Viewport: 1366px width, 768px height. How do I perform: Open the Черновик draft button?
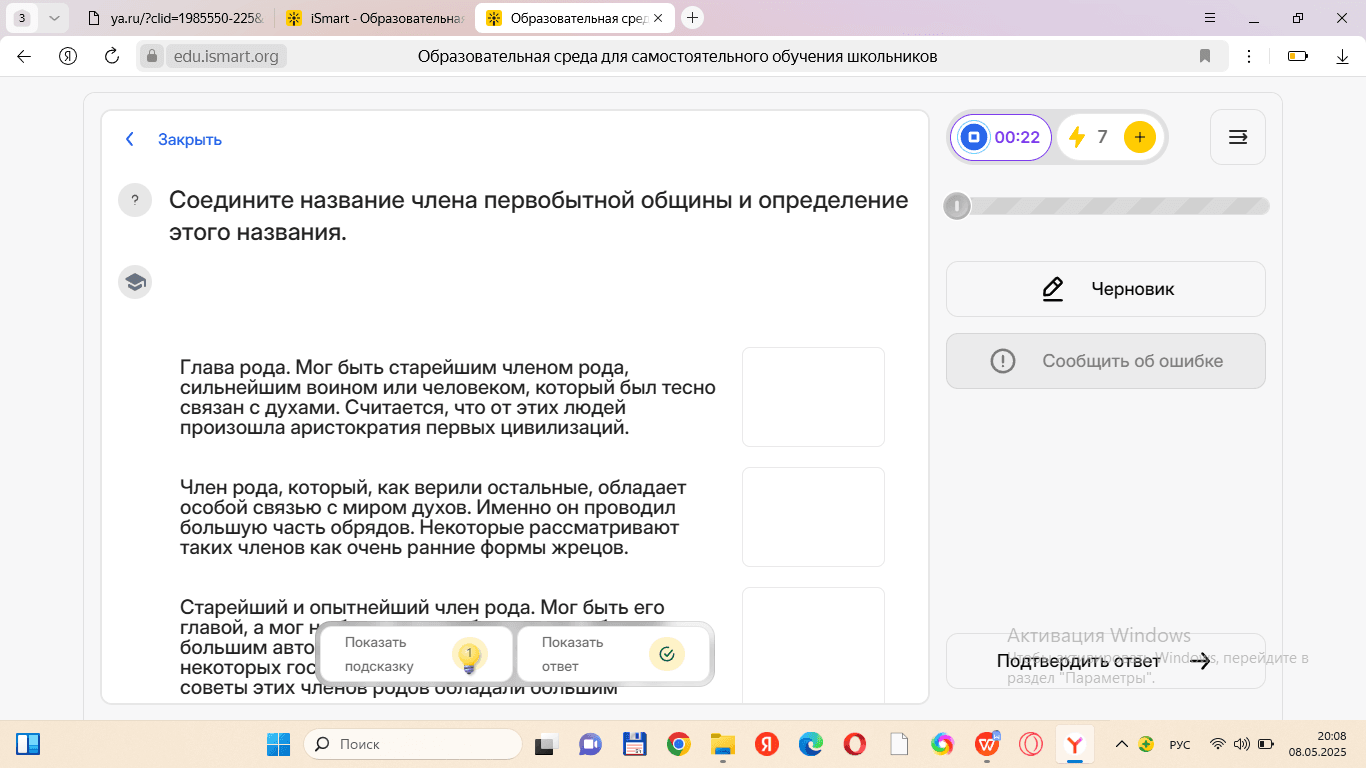(x=1106, y=289)
